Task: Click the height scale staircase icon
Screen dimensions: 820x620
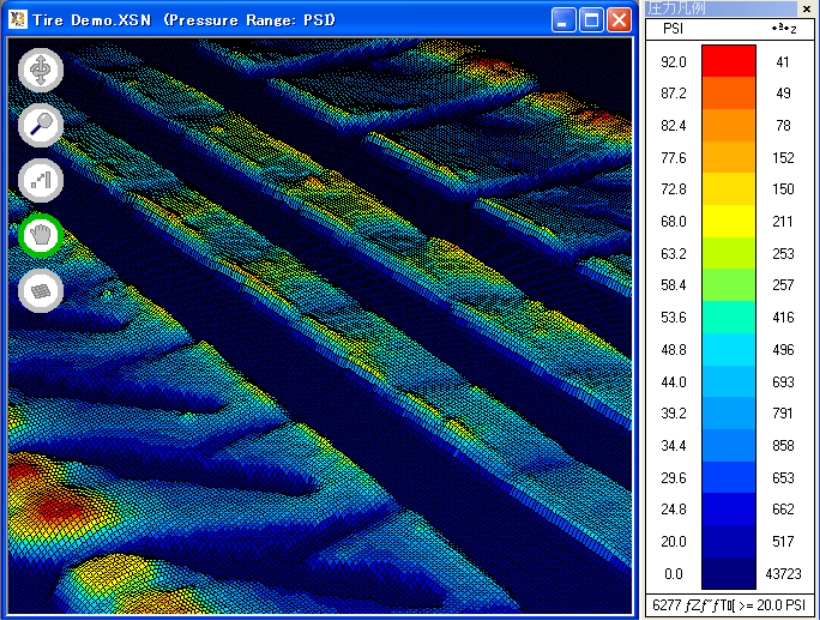Action: tap(41, 181)
